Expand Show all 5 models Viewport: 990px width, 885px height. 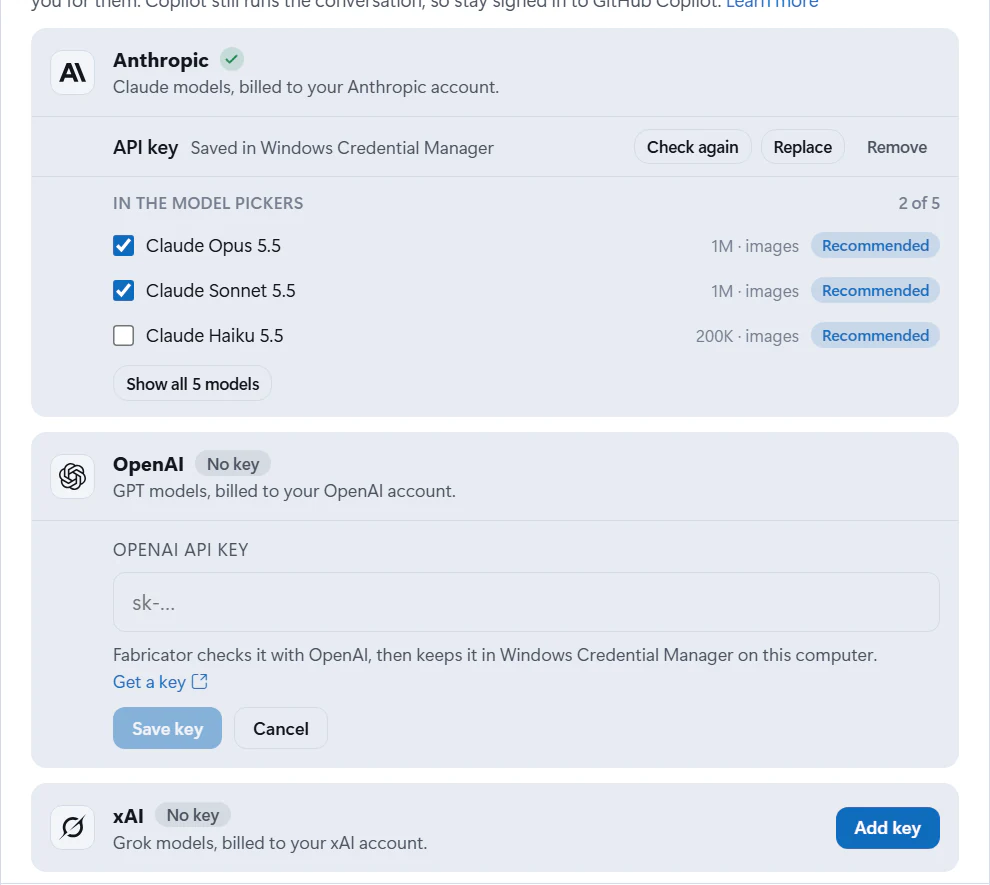coord(193,384)
